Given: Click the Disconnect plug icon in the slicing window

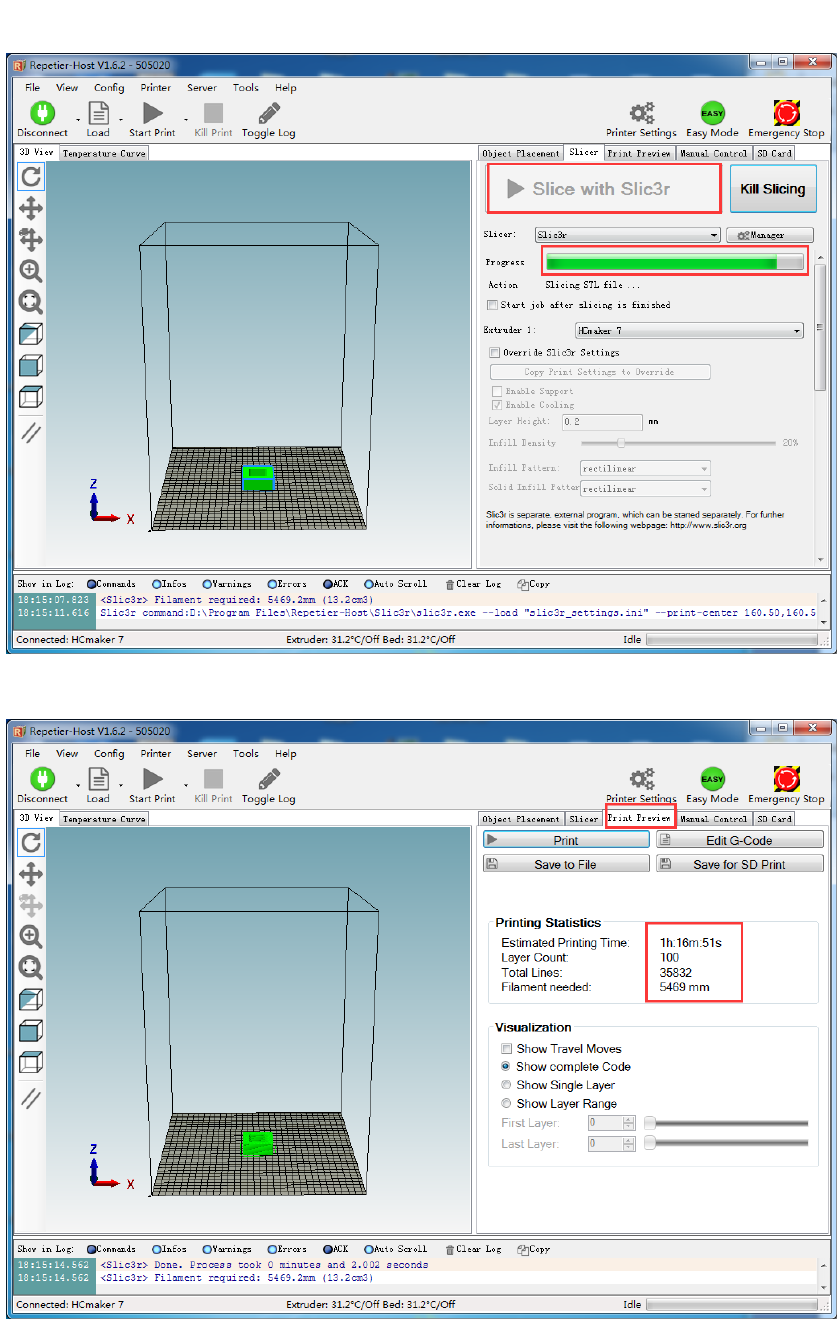Looking at the screenshot, I should click(x=41, y=112).
